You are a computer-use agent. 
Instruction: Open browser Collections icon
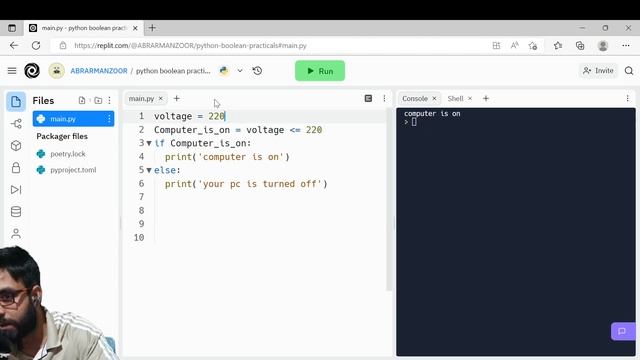580,45
